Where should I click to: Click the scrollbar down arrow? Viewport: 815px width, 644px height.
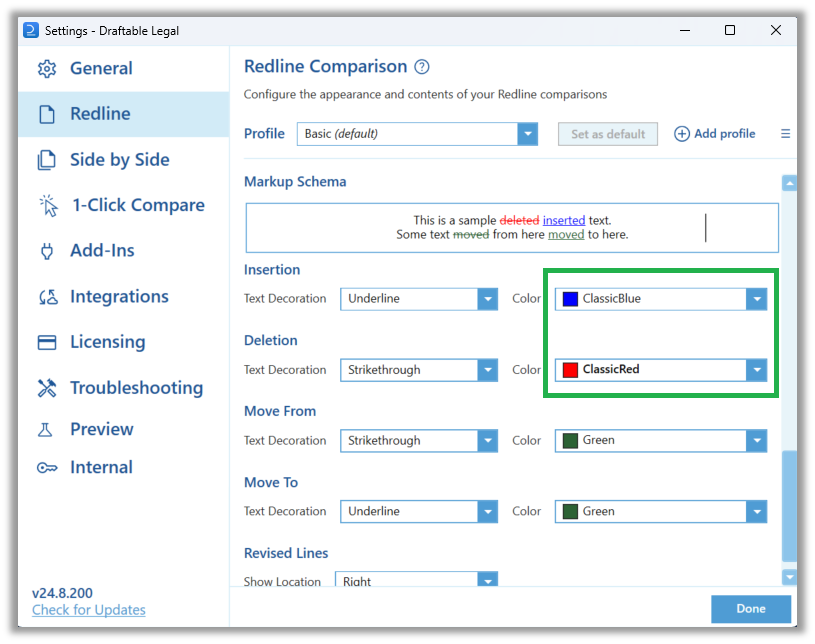(789, 577)
